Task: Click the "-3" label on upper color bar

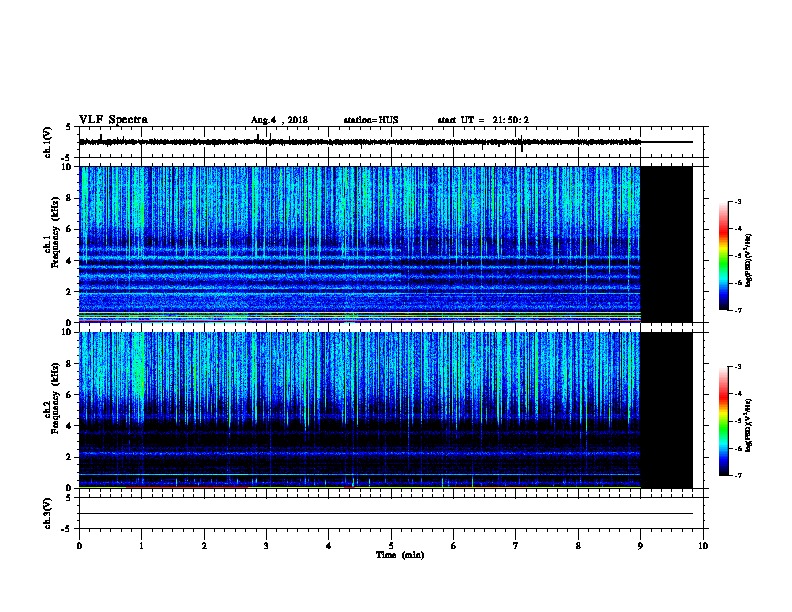Action: [x=737, y=201]
